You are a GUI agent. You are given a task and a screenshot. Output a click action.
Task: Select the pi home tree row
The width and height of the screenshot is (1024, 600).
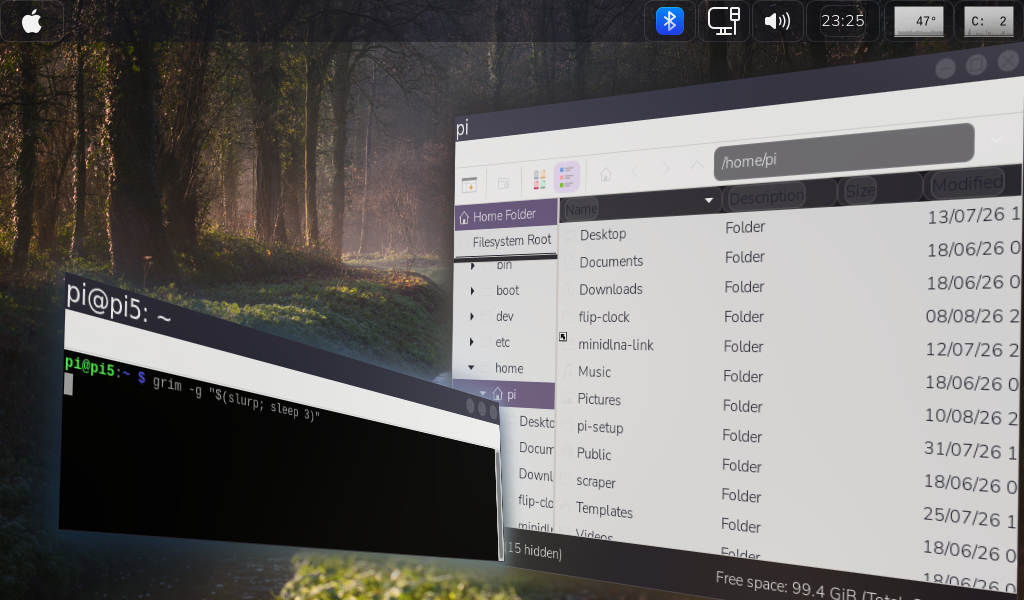pos(504,394)
